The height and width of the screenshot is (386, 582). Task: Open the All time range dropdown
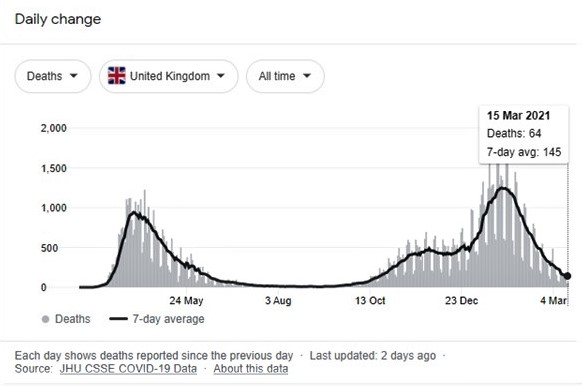[285, 76]
